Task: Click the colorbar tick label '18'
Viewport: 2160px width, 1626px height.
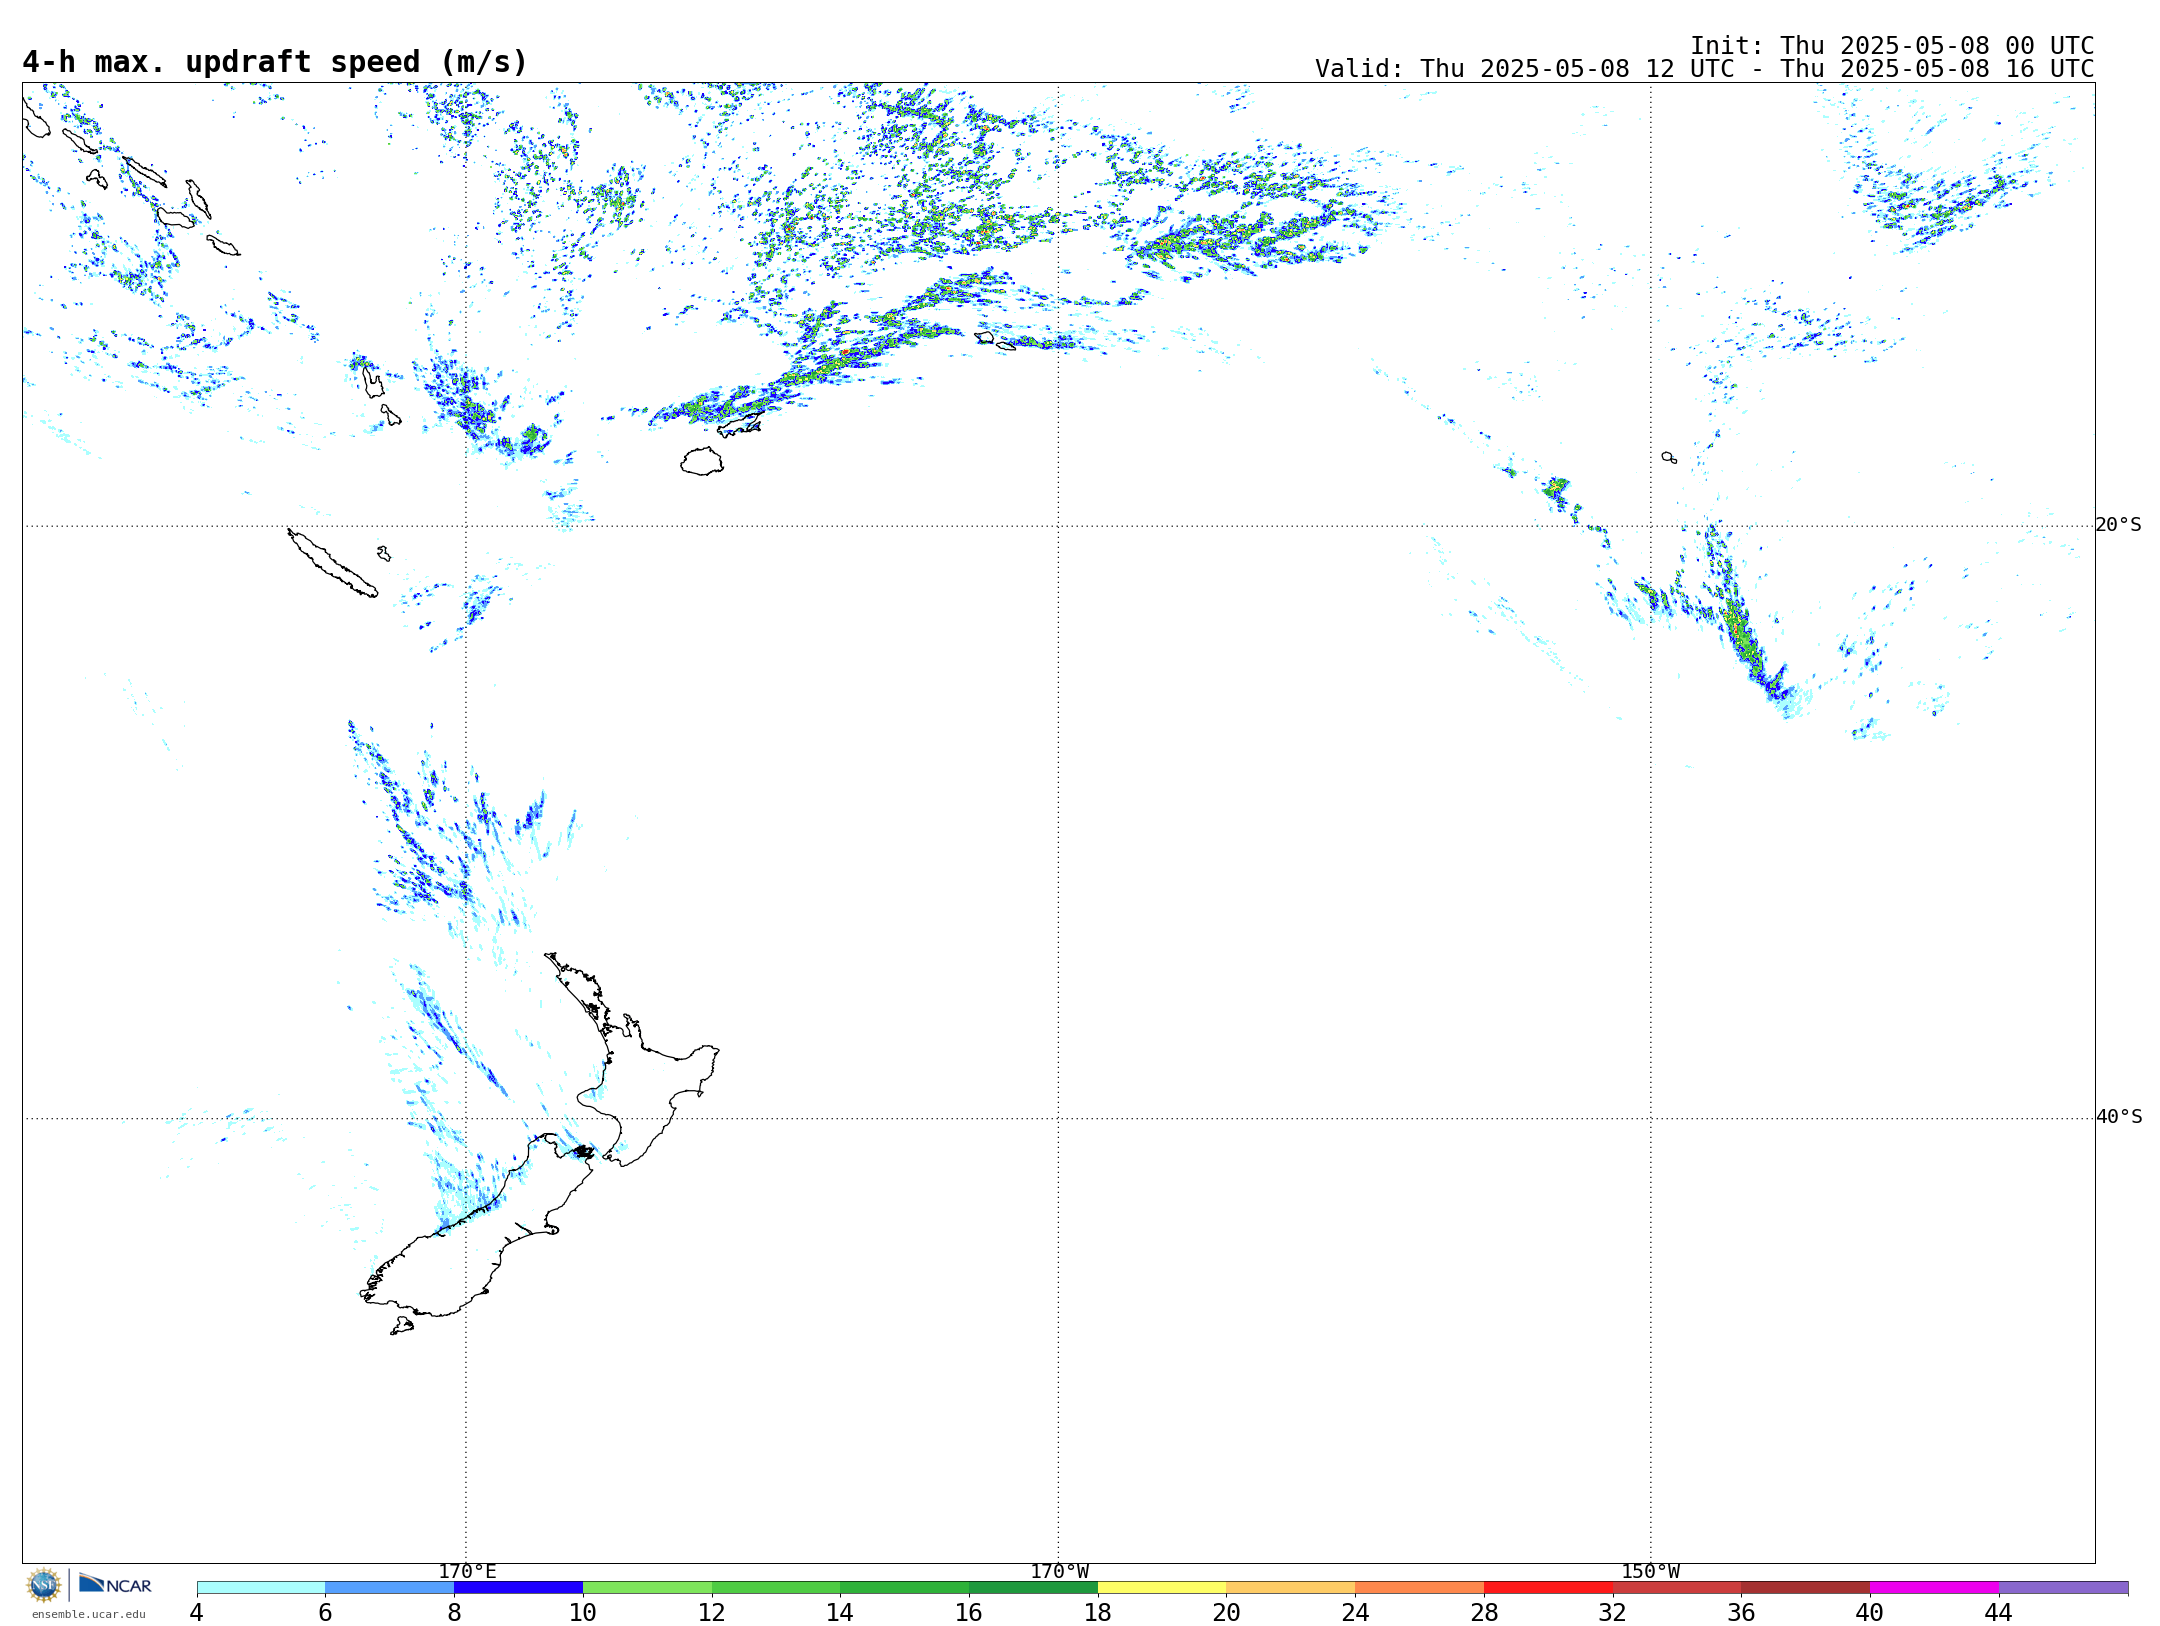Action: [x=1098, y=1612]
